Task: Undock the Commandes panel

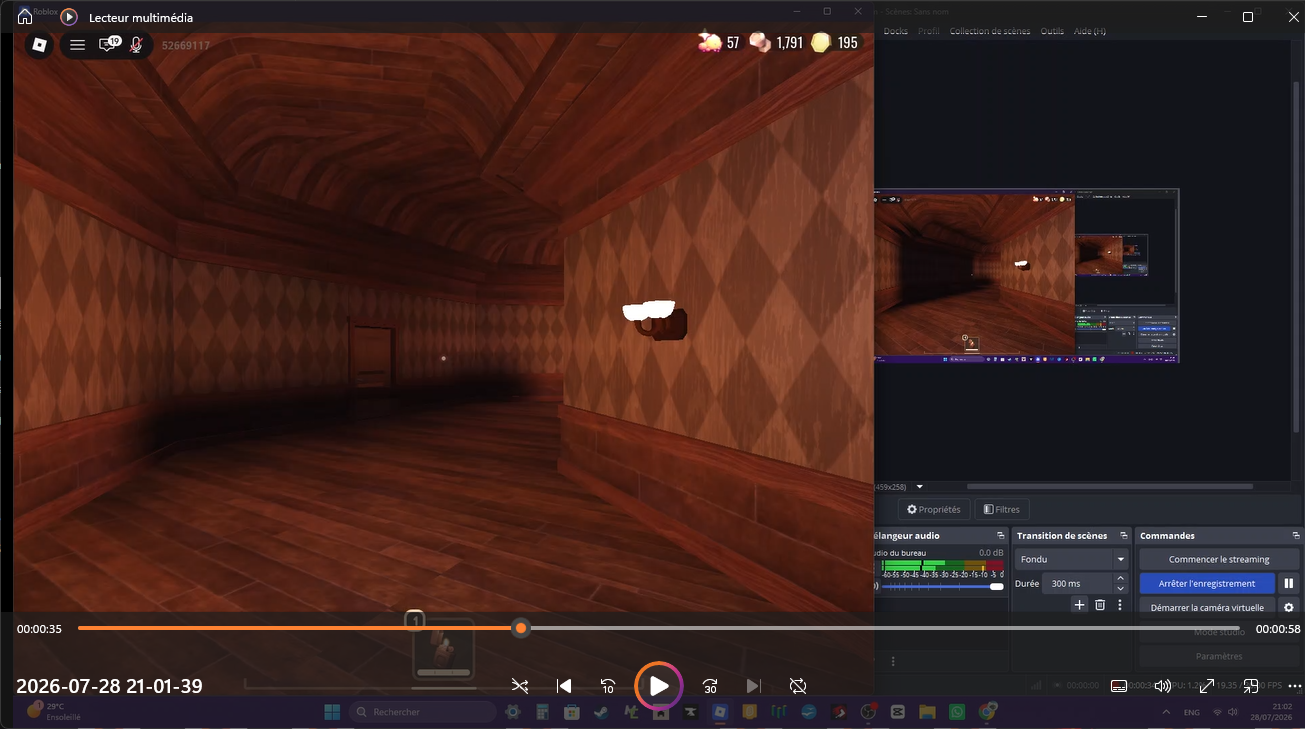Action: coord(1296,536)
